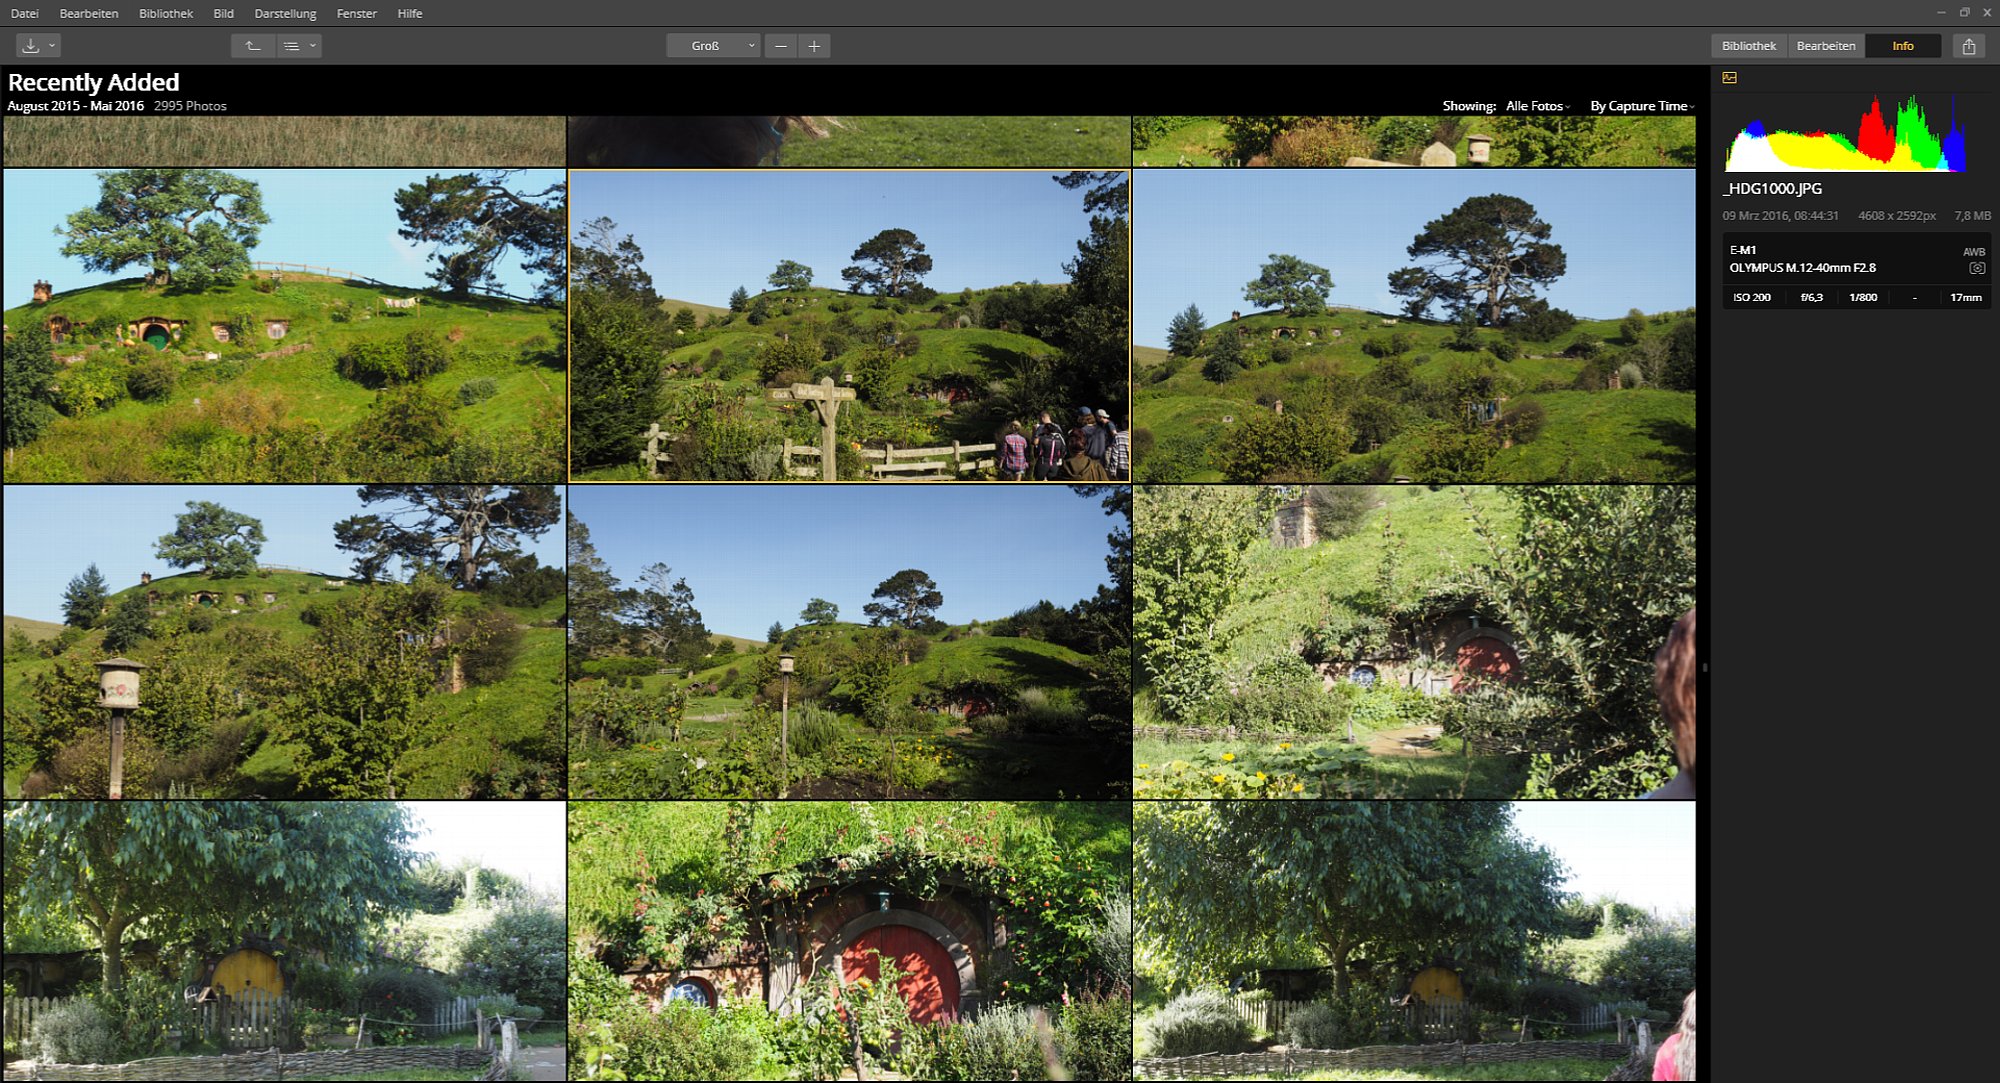Click the list view icon in toolbar
The image size is (2000, 1083).
(291, 46)
